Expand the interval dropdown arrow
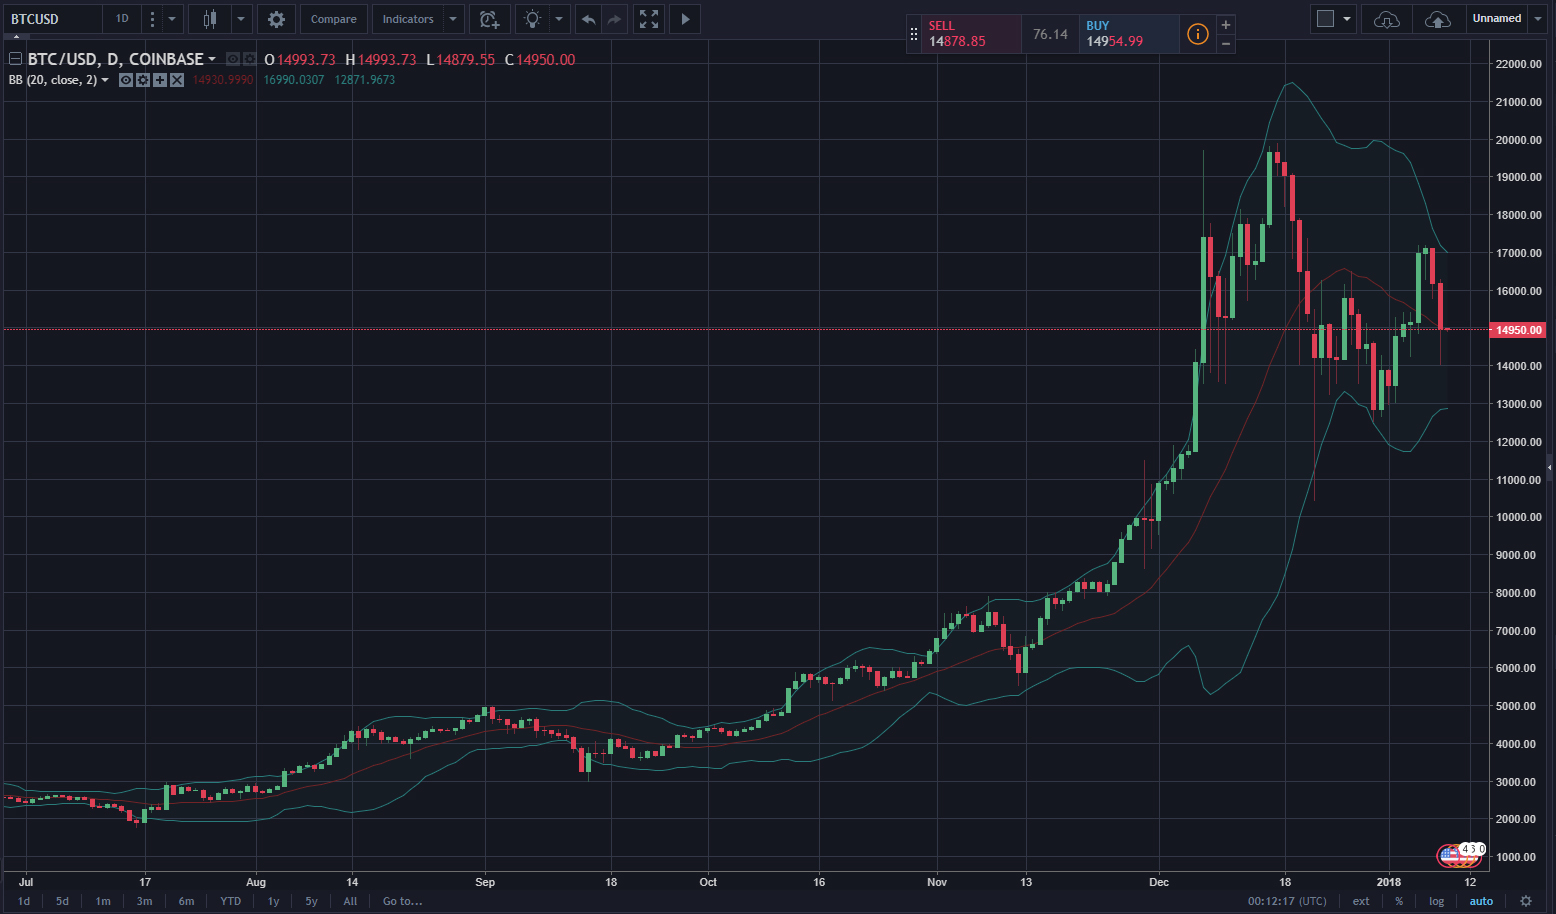Viewport: 1556px width, 914px height. pos(172,19)
